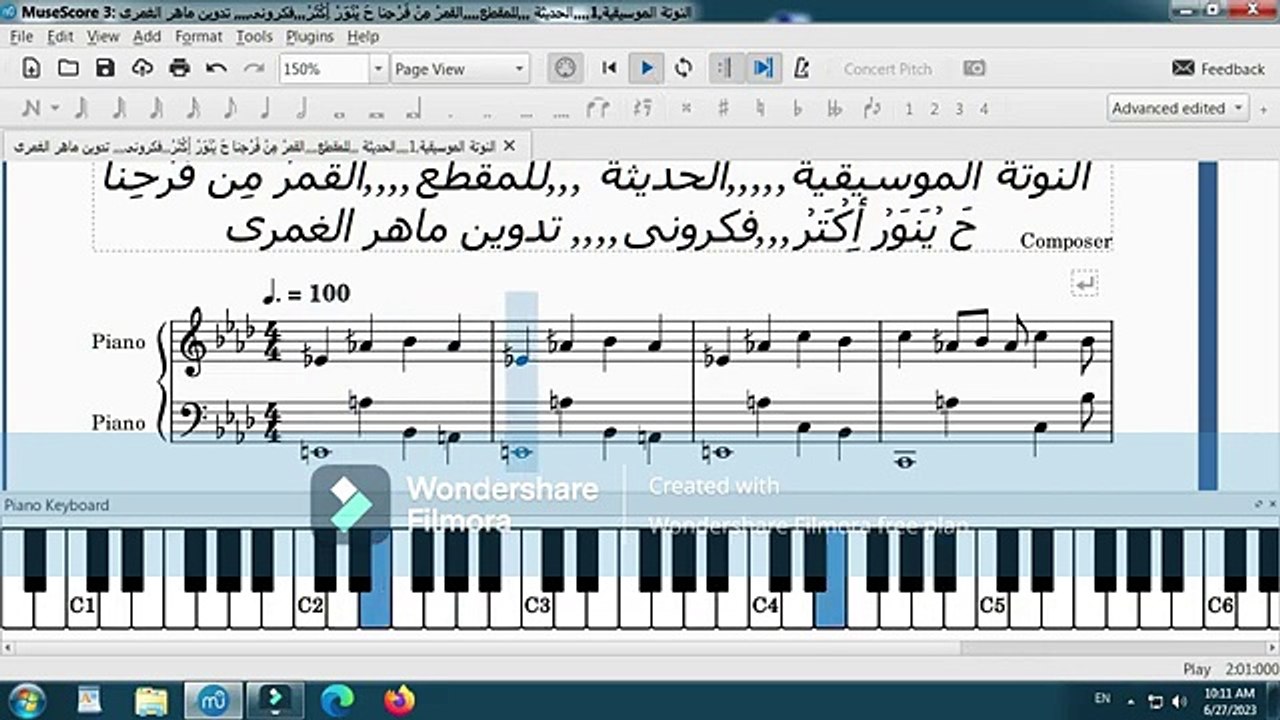The image size is (1280, 720).
Task: Open image capture camera tool
Action: coord(974,68)
